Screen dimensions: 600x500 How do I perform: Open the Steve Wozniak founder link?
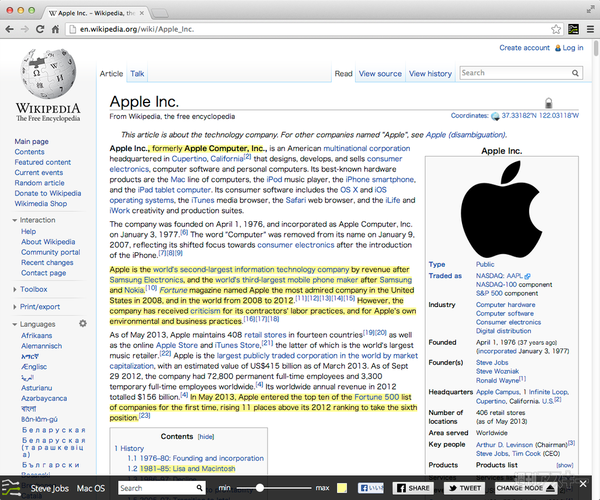pyautogui.click(x=497, y=371)
